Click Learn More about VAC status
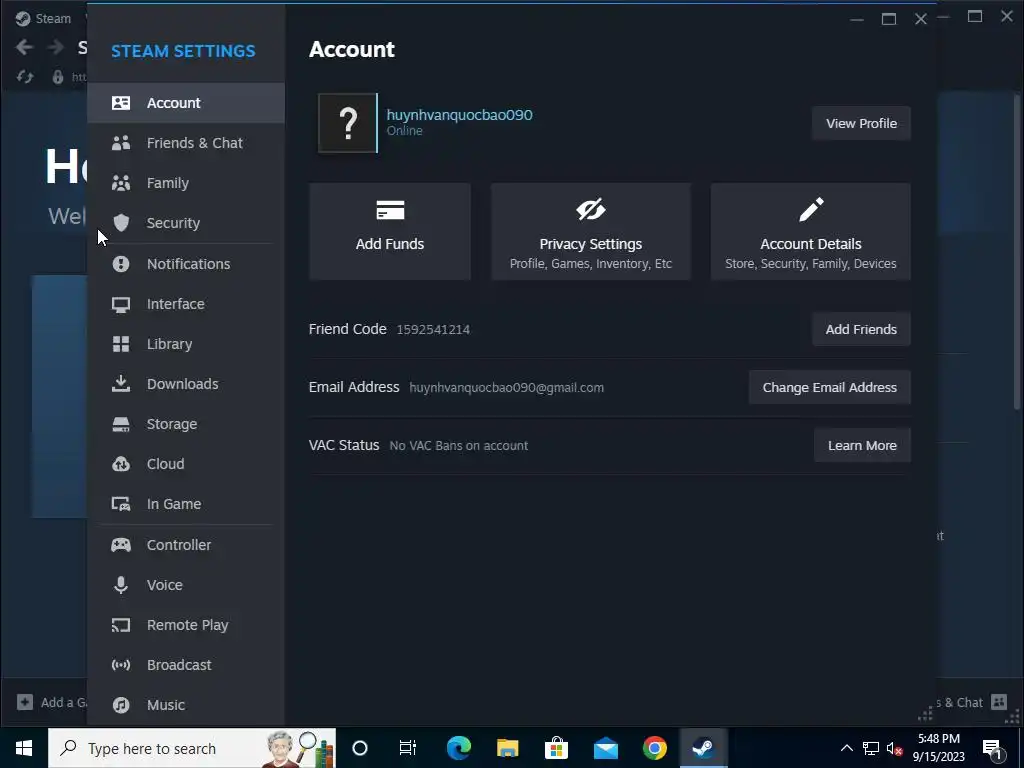Image resolution: width=1024 pixels, height=768 pixels. pyautogui.click(x=862, y=445)
